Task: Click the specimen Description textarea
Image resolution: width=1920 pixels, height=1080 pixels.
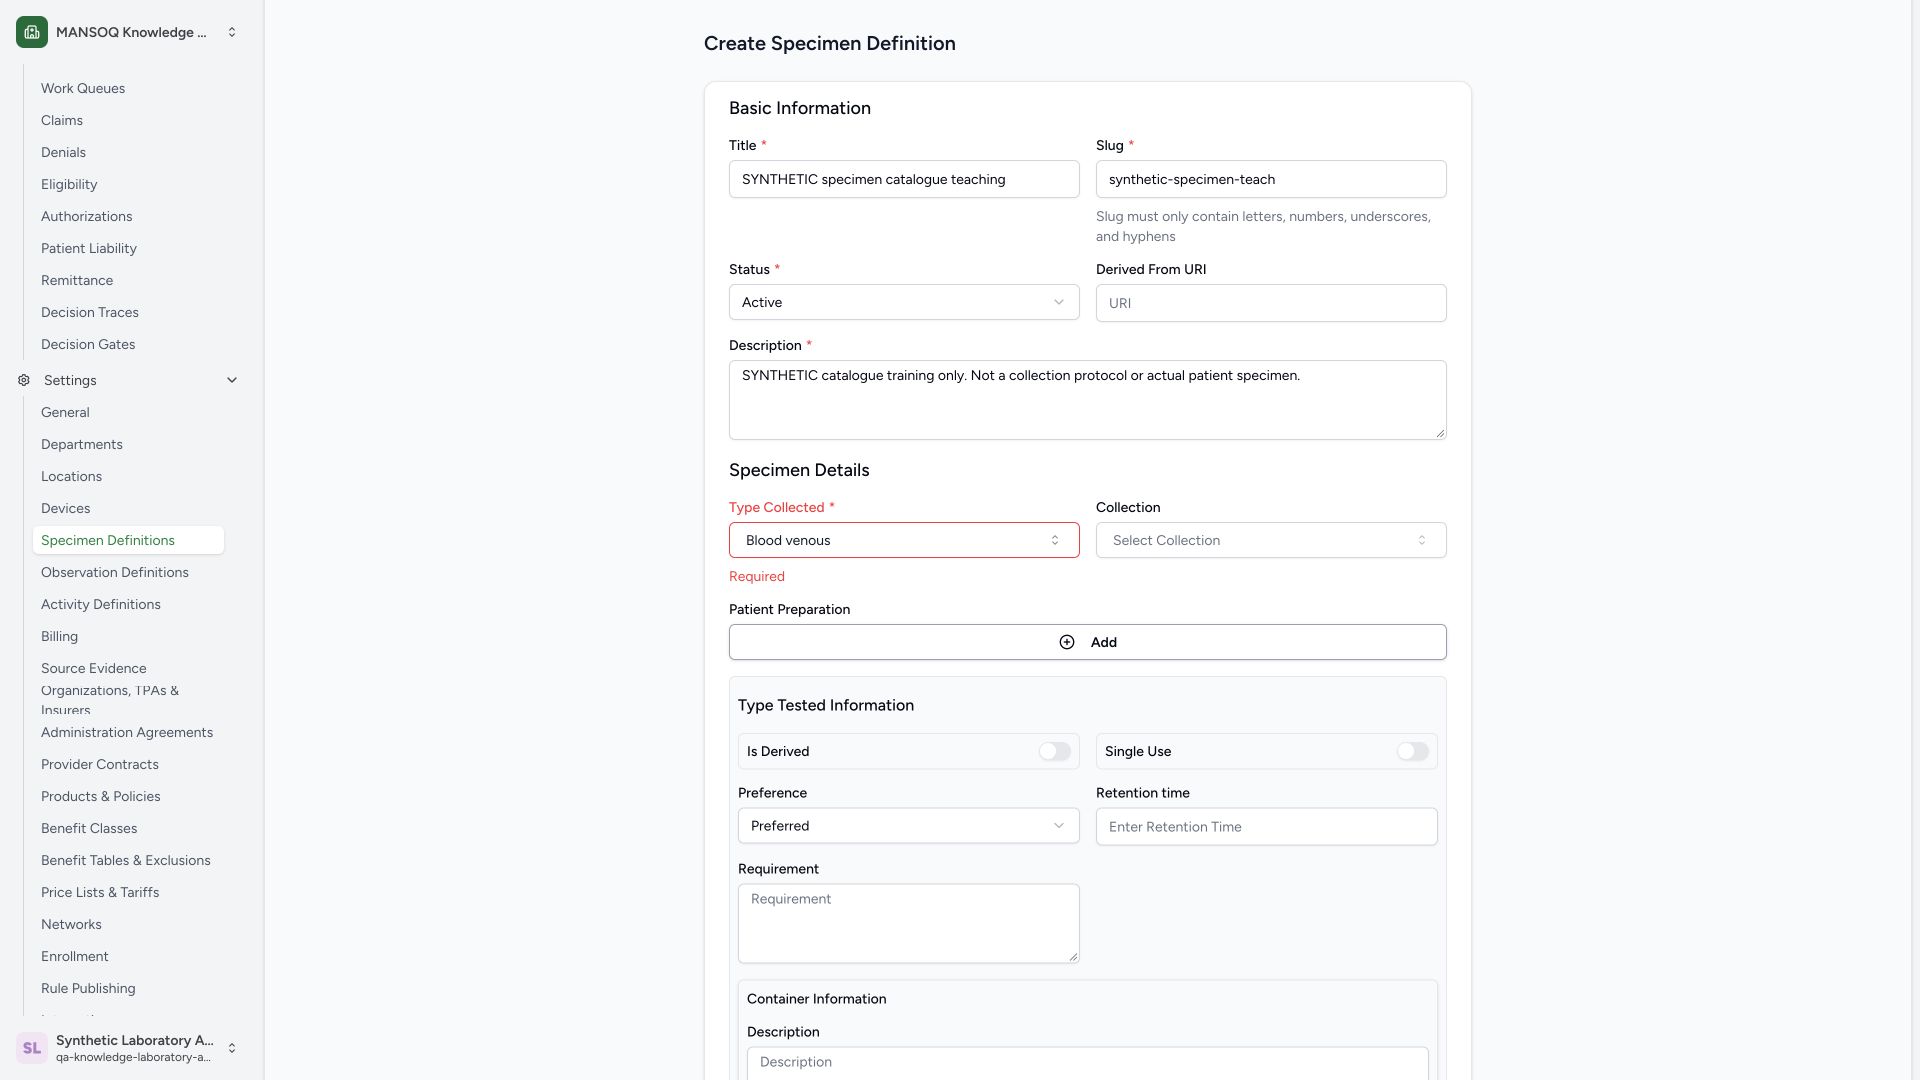Action: point(1088,400)
